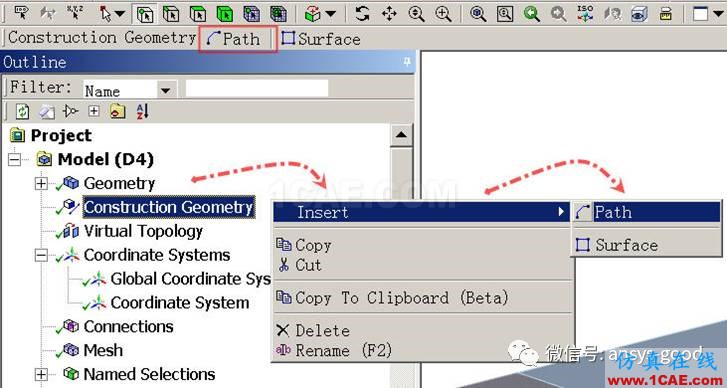The width and height of the screenshot is (727, 388).
Task: Click the Label tool icon in toolbar
Action: [x=20, y=13]
